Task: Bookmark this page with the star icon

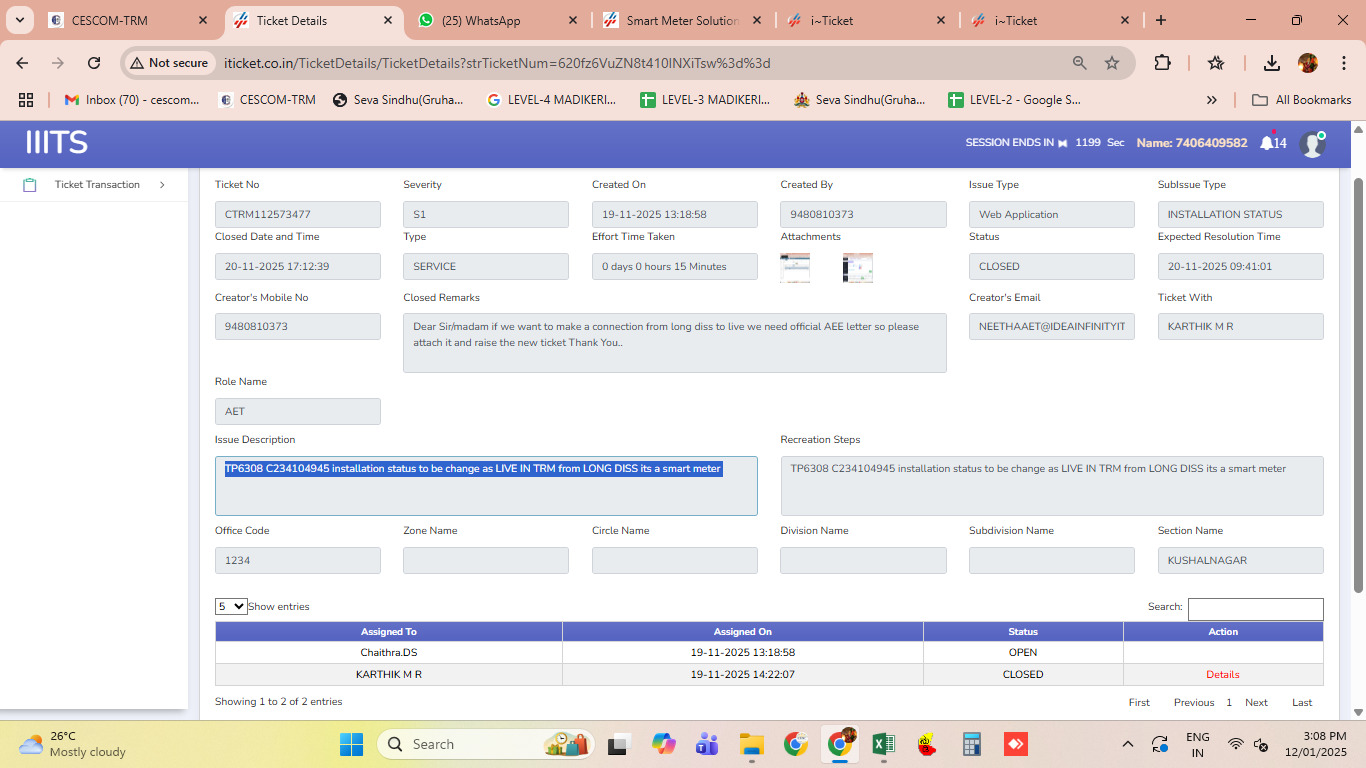Action: pyautogui.click(x=1112, y=63)
